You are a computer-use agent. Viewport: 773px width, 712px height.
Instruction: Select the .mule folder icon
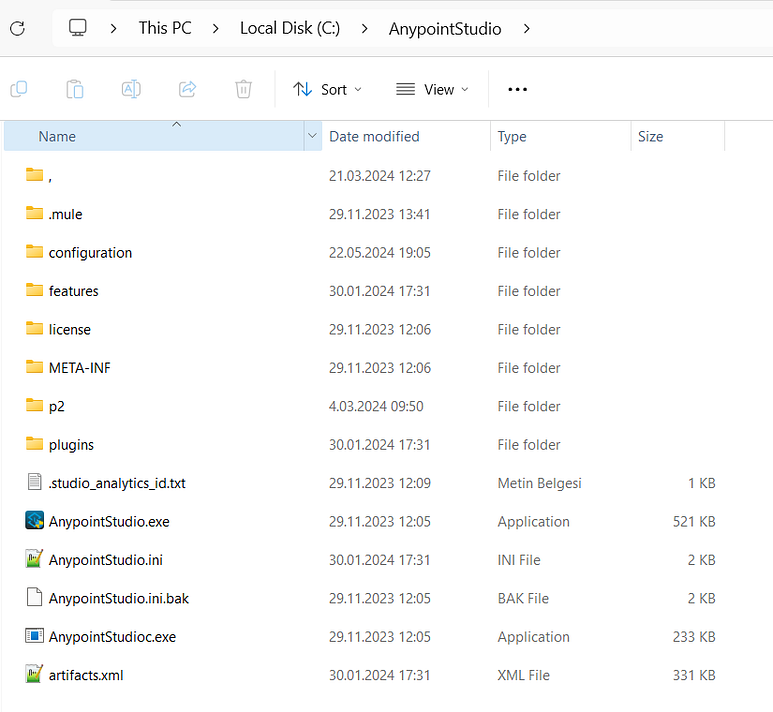pyautogui.click(x=34, y=213)
